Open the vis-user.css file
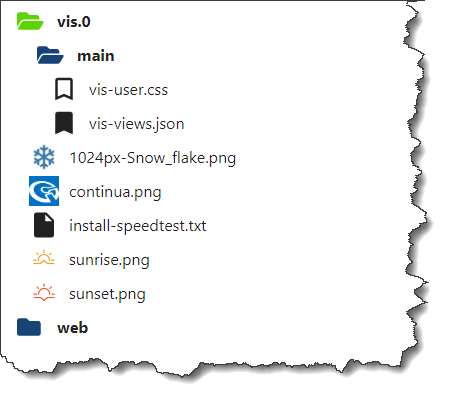This screenshot has width=449, height=398. (x=128, y=90)
